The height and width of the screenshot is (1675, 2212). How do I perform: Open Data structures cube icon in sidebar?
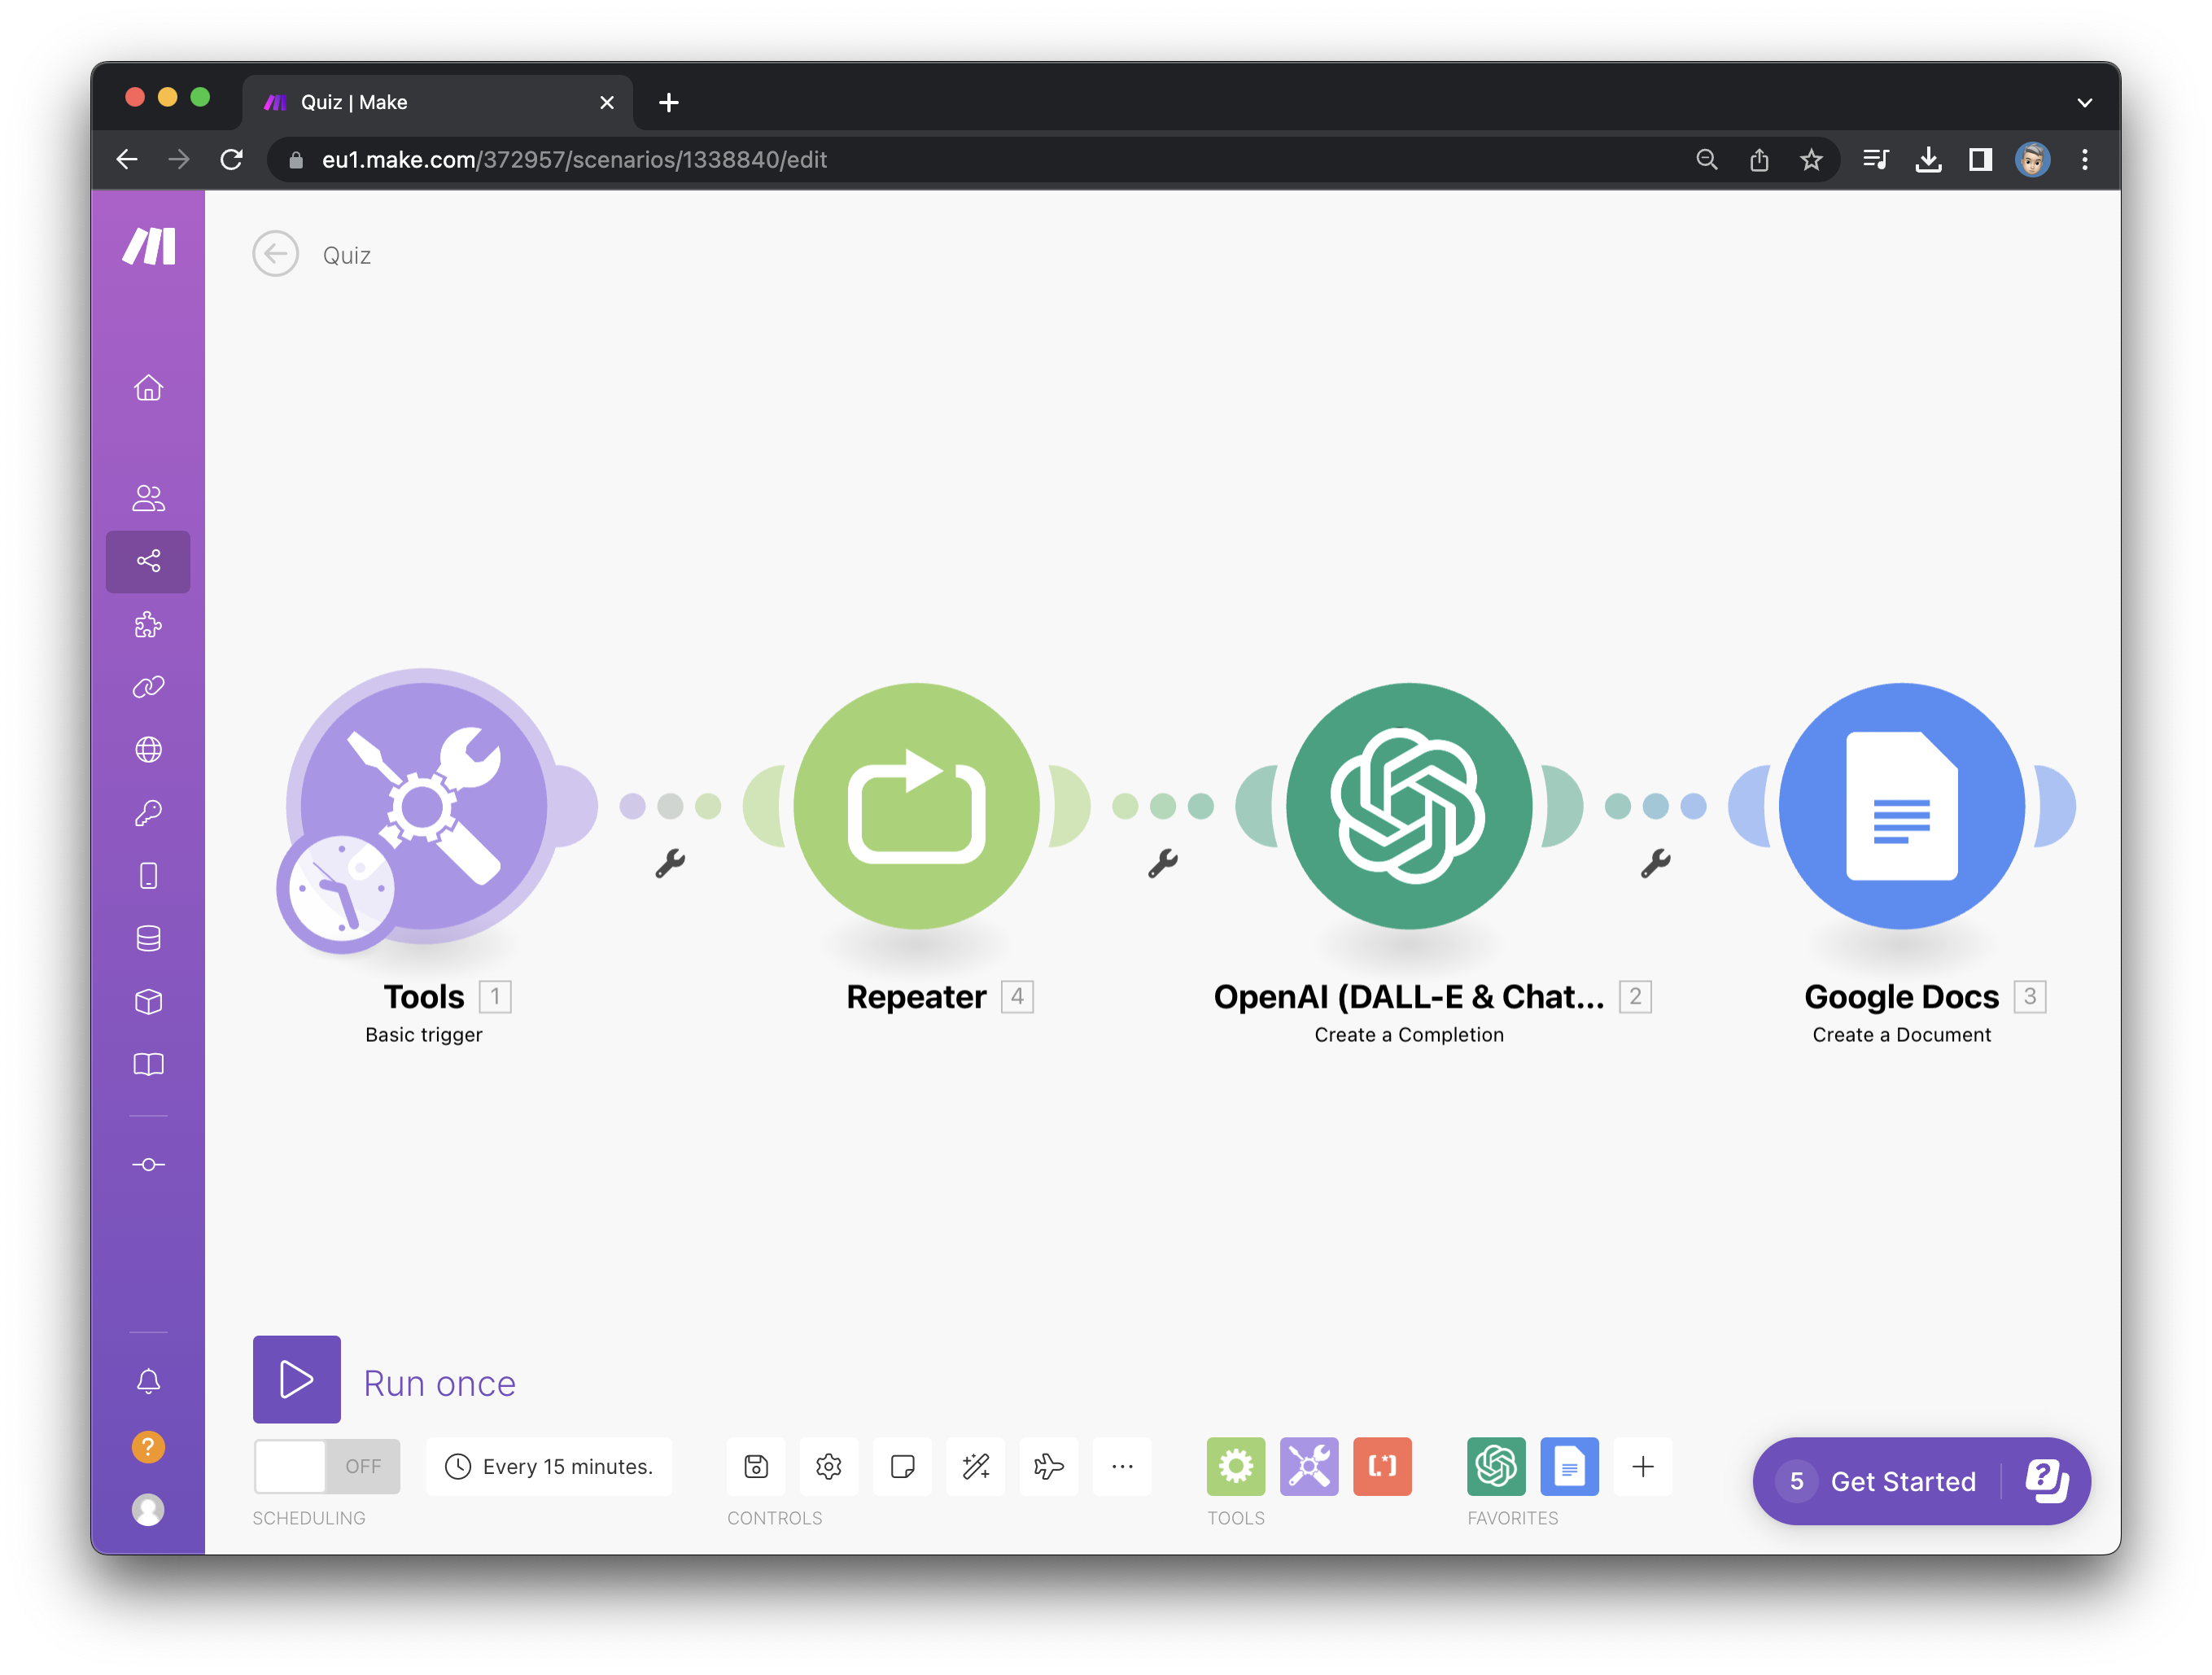point(148,1001)
